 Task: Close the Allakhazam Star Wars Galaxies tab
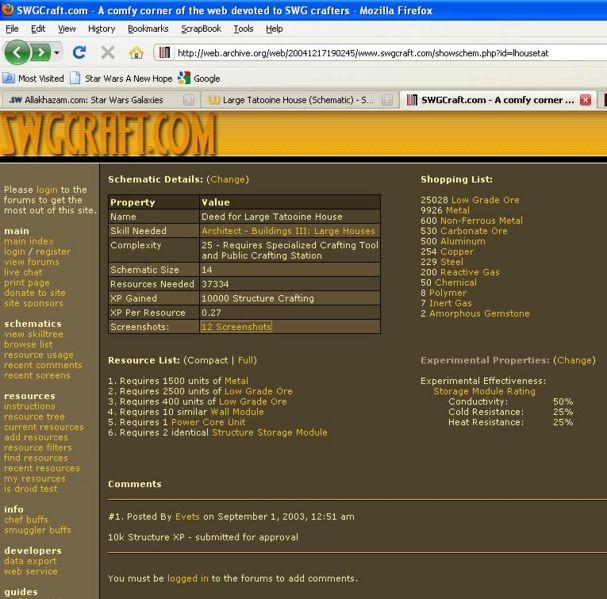(x=189, y=100)
